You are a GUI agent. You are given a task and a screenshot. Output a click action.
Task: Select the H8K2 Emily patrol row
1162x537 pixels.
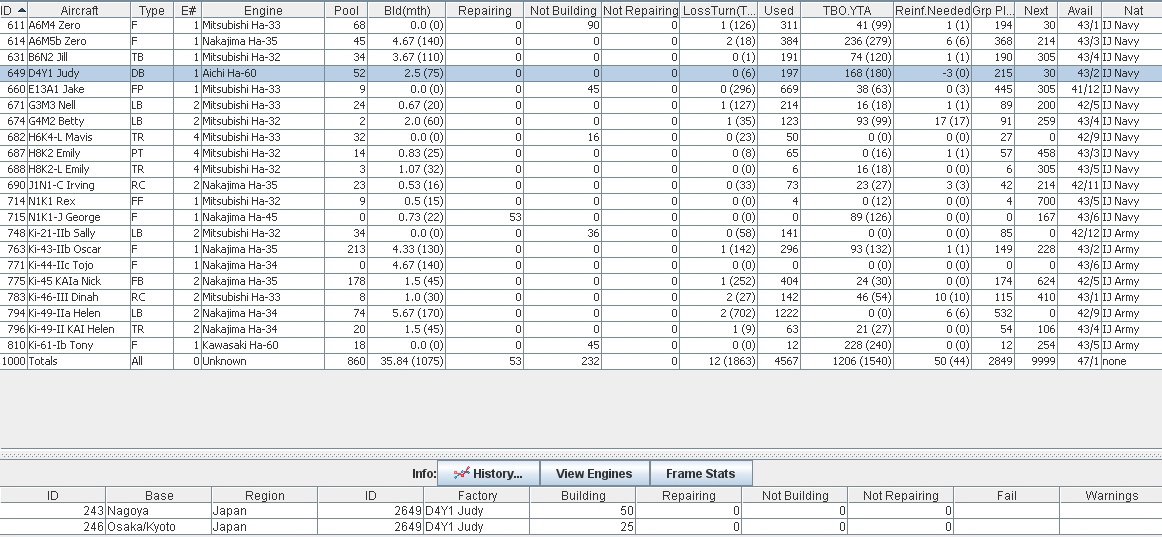point(581,153)
